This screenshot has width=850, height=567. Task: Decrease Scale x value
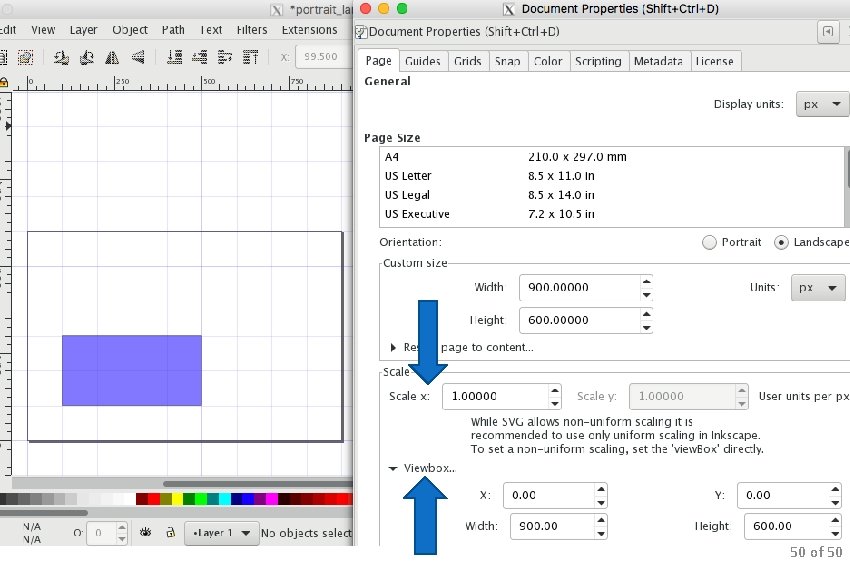[x=555, y=403]
